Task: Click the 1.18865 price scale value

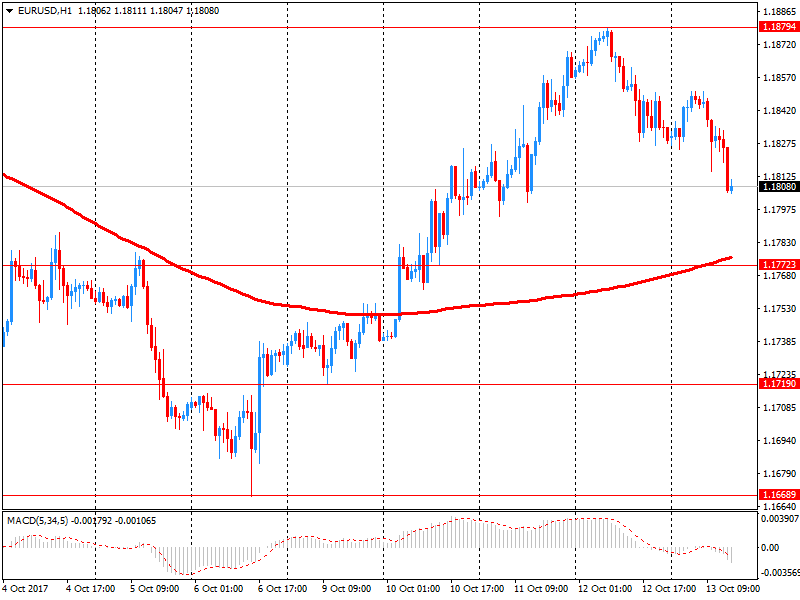Action: (780, 12)
